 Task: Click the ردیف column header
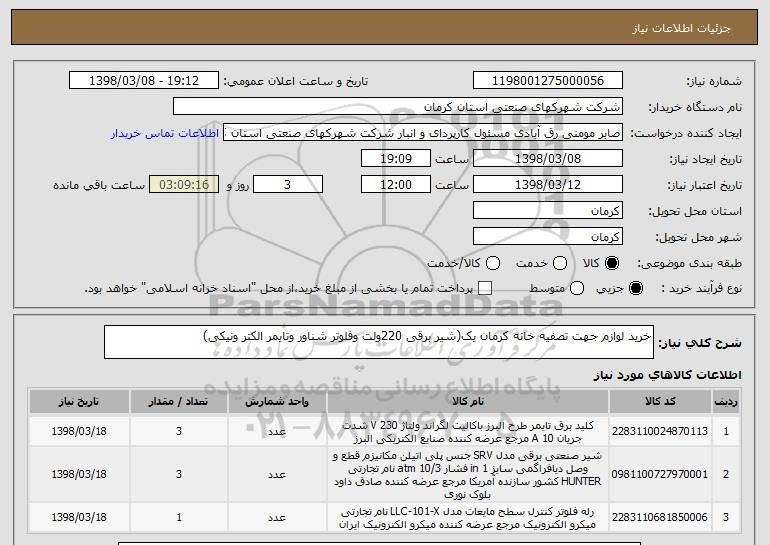point(726,402)
